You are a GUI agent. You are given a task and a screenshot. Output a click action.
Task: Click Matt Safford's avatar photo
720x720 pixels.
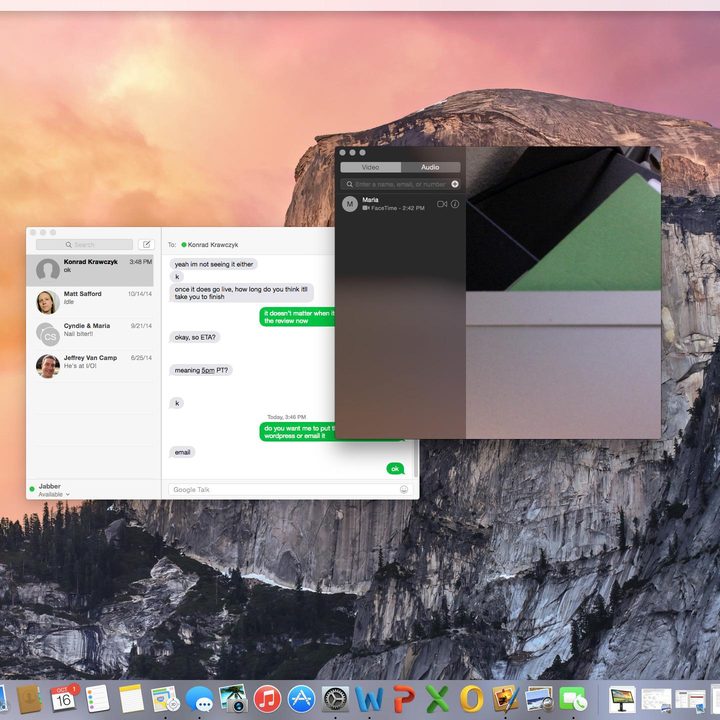(x=48, y=302)
